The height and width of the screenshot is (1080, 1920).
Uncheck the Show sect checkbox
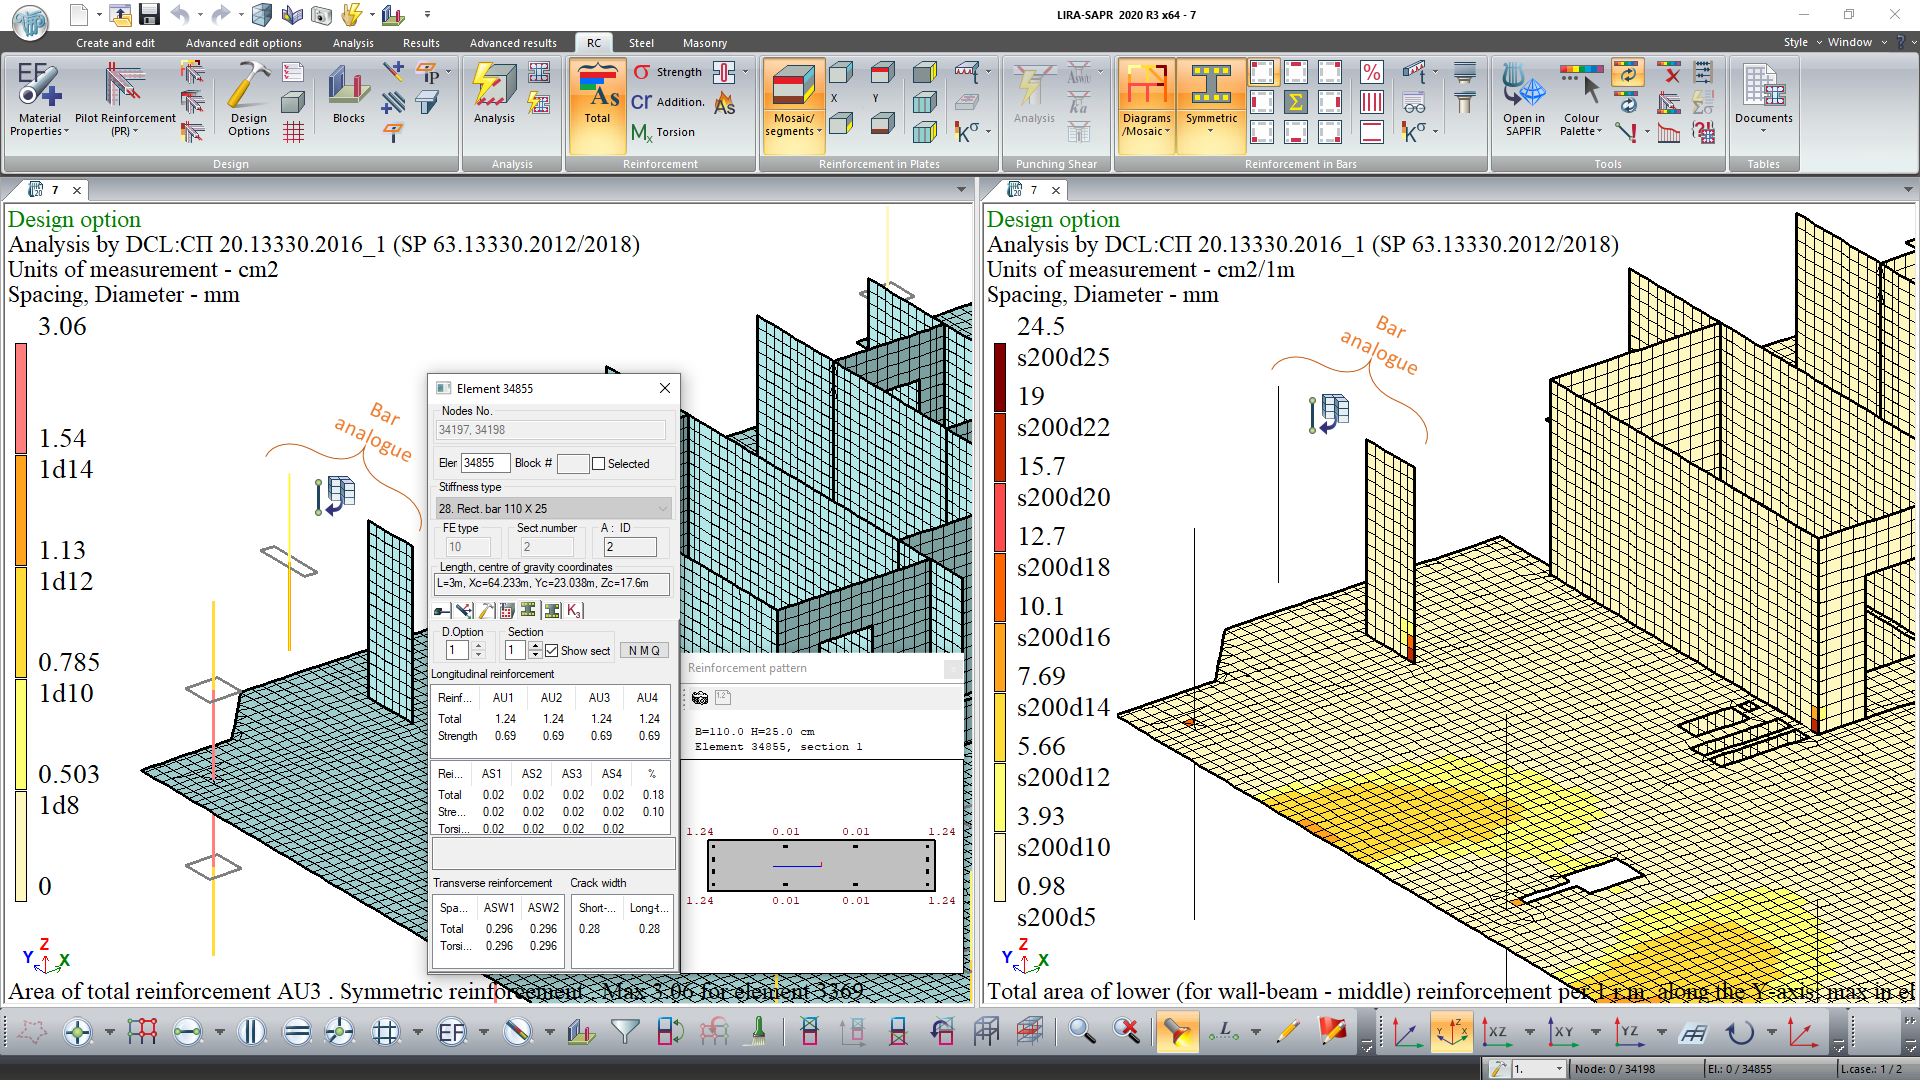tap(552, 651)
